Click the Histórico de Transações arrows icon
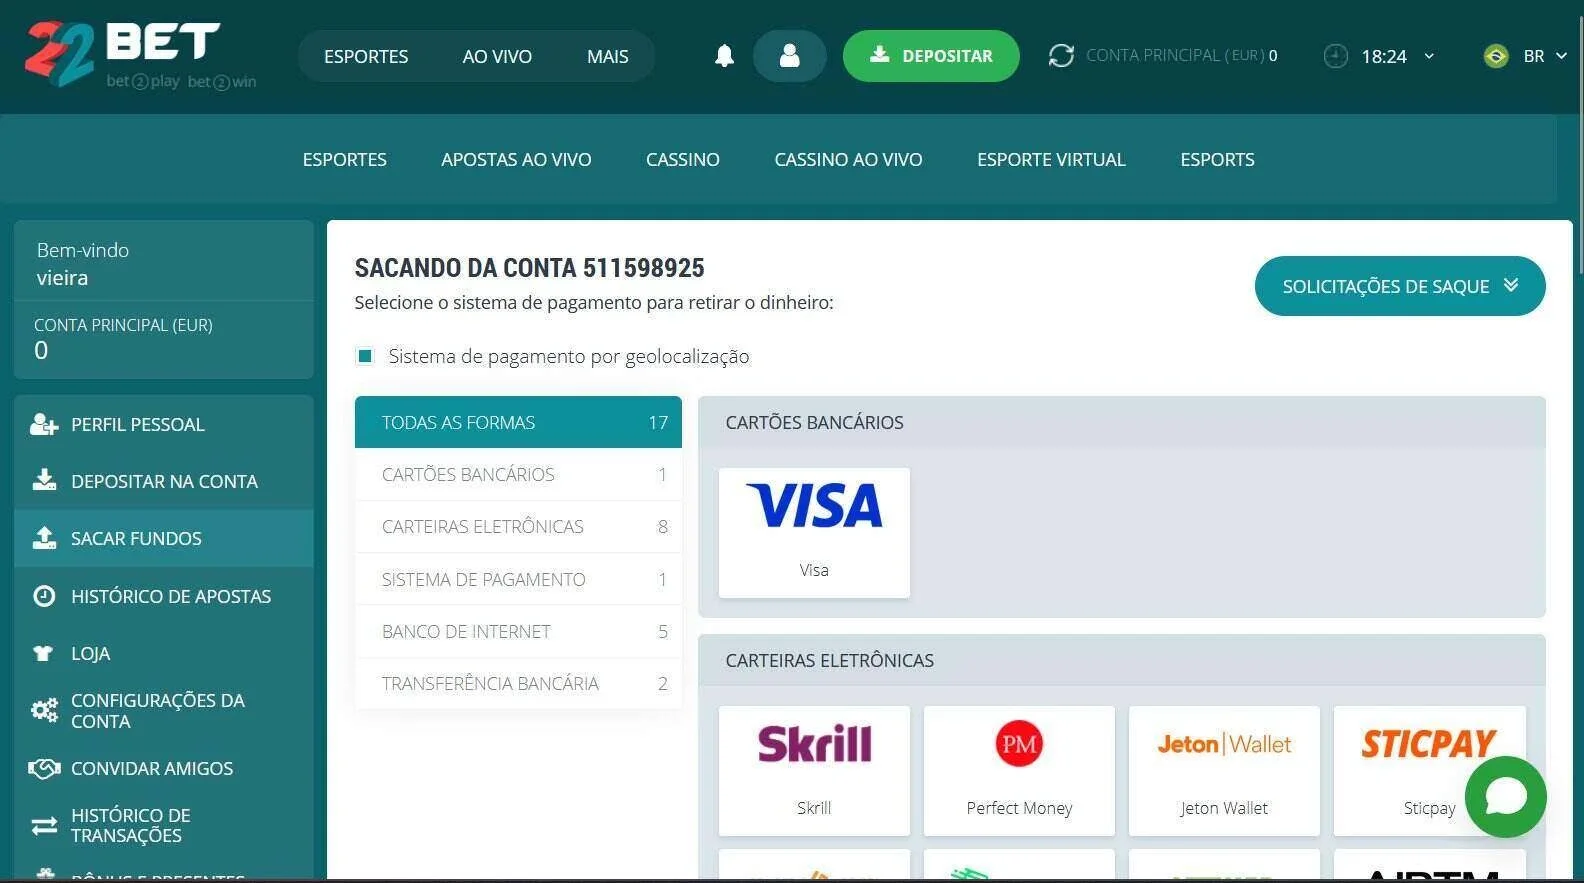1584x883 pixels. 44,826
